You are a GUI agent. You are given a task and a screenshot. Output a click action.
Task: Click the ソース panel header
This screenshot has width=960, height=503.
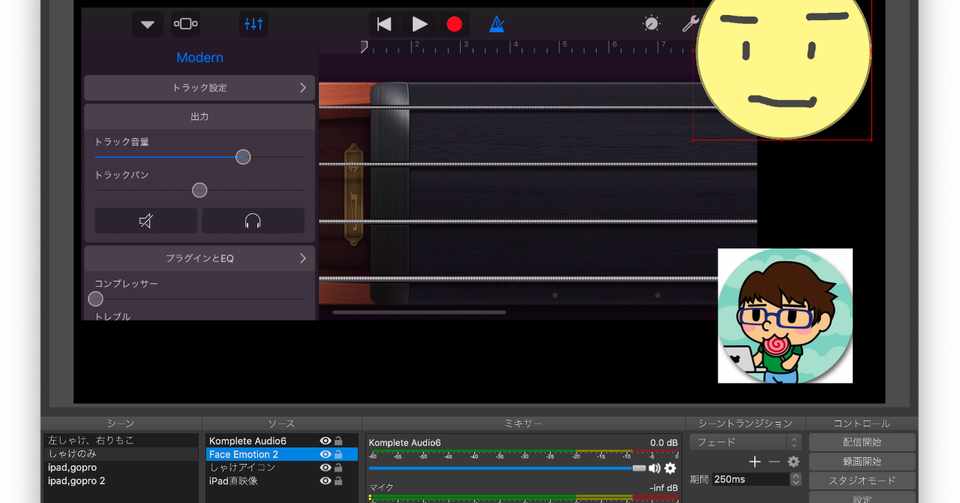point(282,423)
